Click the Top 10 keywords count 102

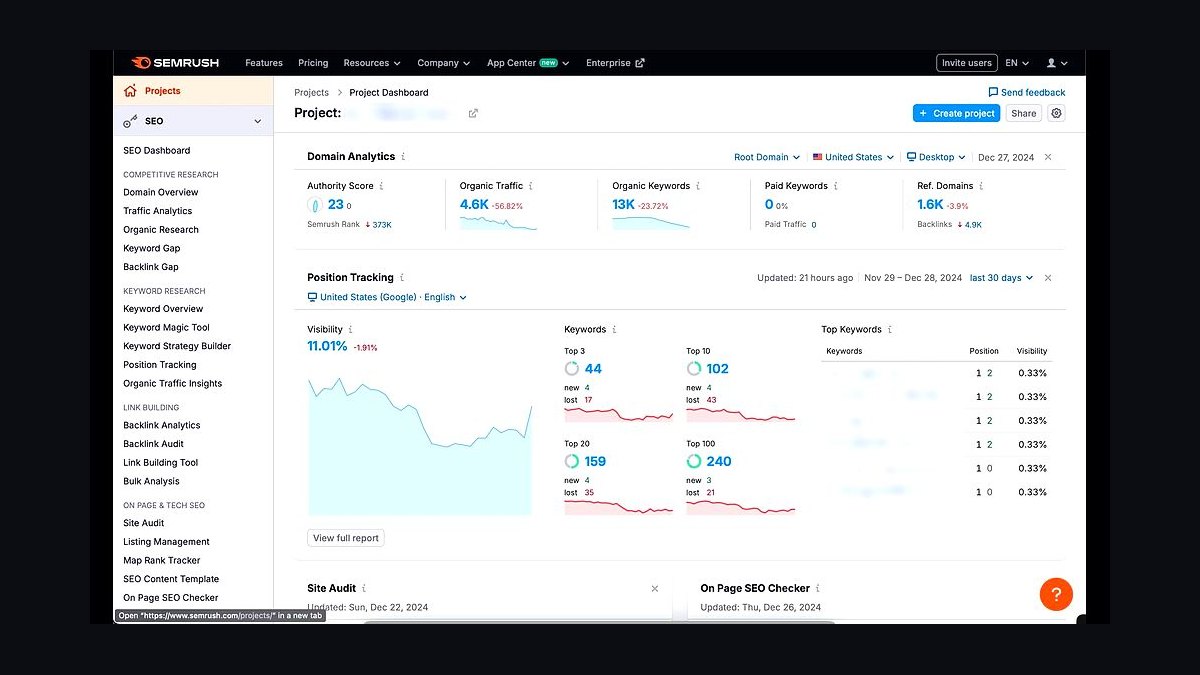click(717, 368)
